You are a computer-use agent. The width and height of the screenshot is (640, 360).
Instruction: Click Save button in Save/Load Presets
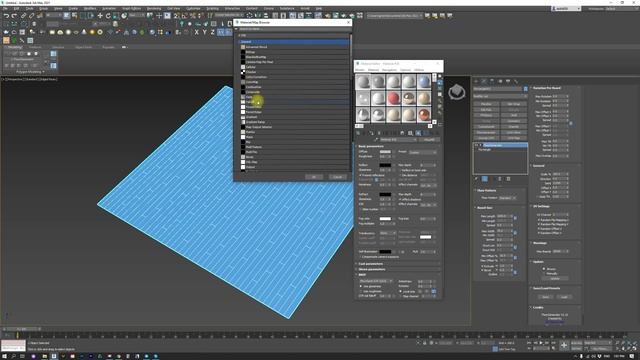click(546, 297)
